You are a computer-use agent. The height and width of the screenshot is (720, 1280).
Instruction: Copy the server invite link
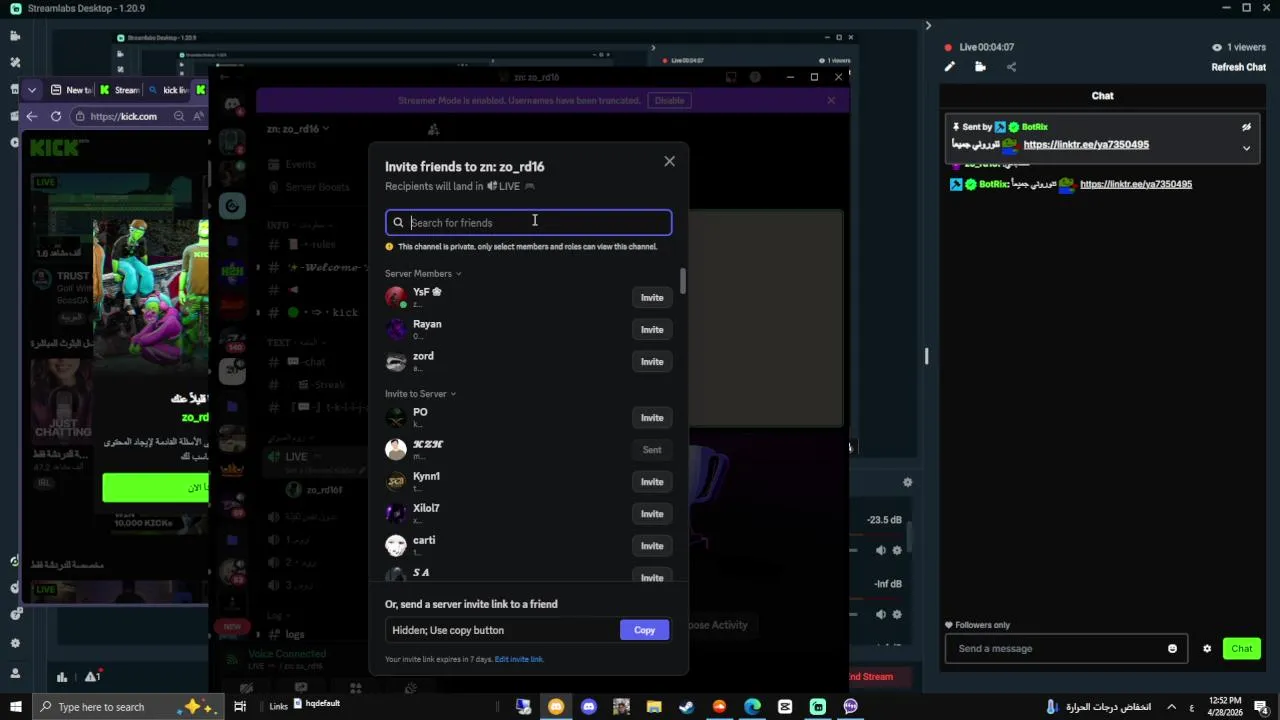(644, 630)
